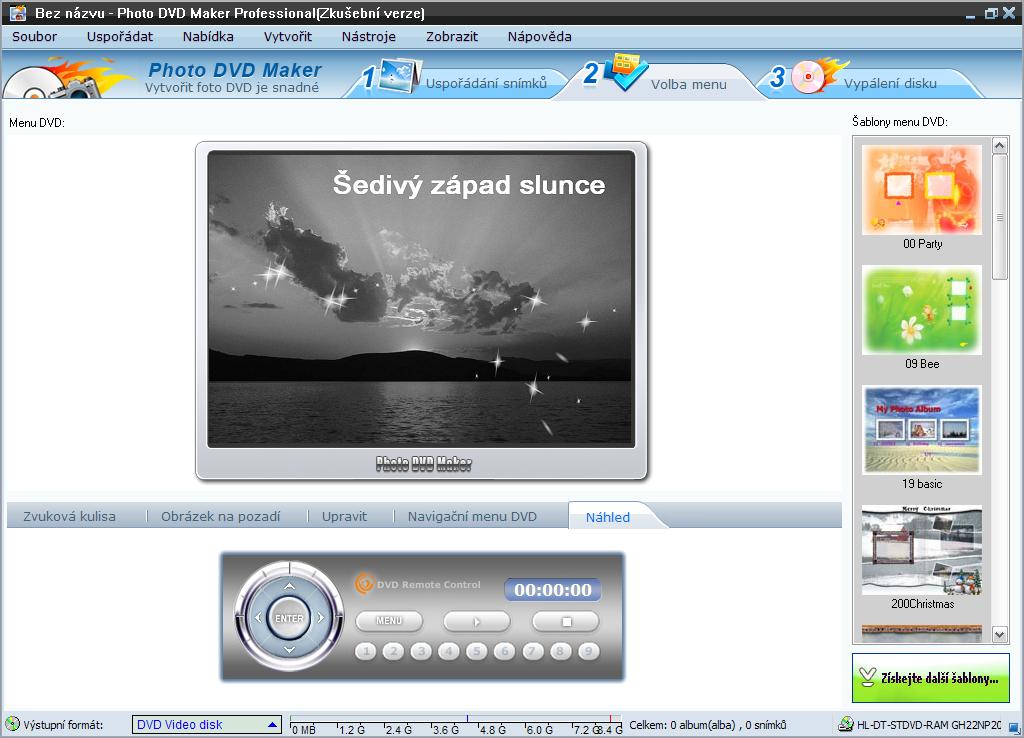Go to step 3 Vypálení disku
1024x738 pixels.
pos(890,84)
